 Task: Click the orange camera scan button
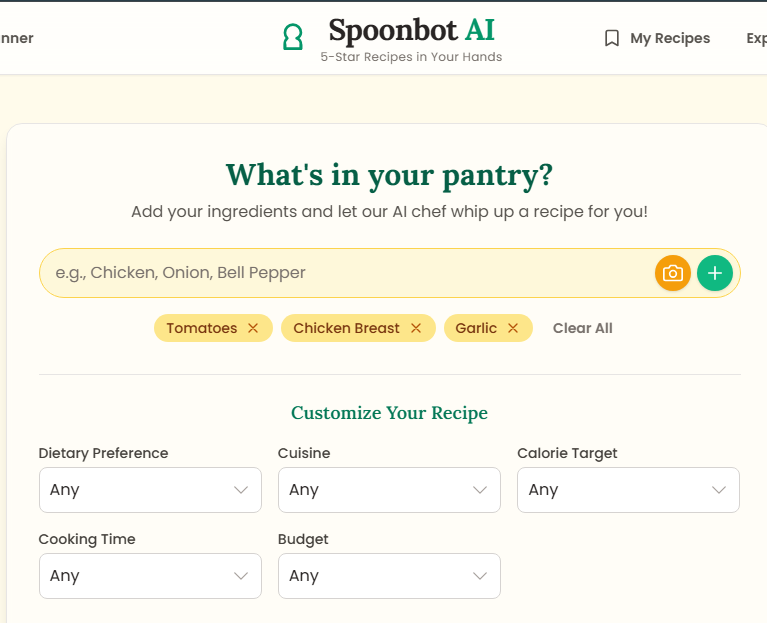[673, 273]
